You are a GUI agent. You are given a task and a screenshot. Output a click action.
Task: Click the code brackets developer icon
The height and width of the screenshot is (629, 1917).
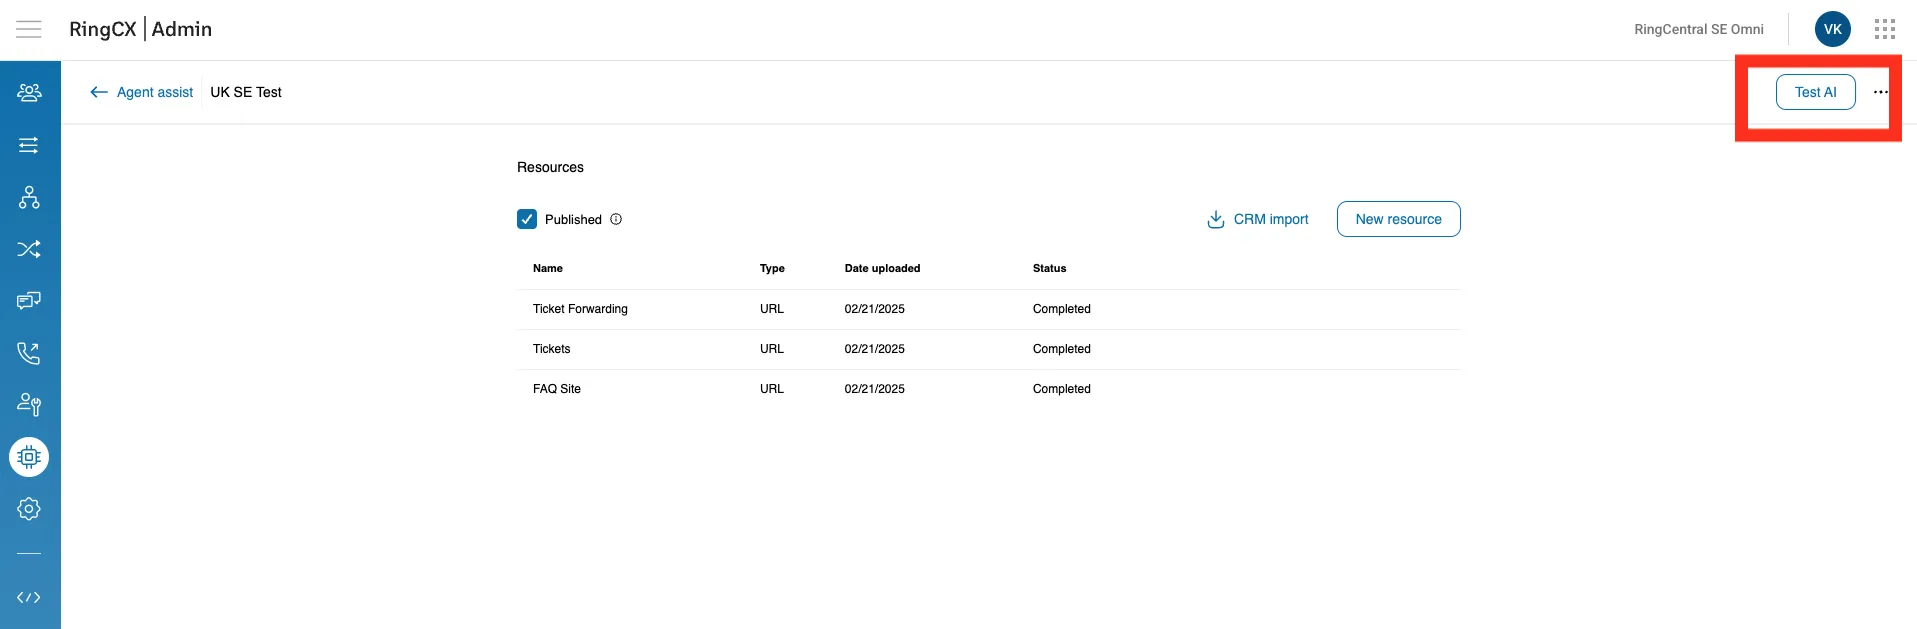coord(29,597)
